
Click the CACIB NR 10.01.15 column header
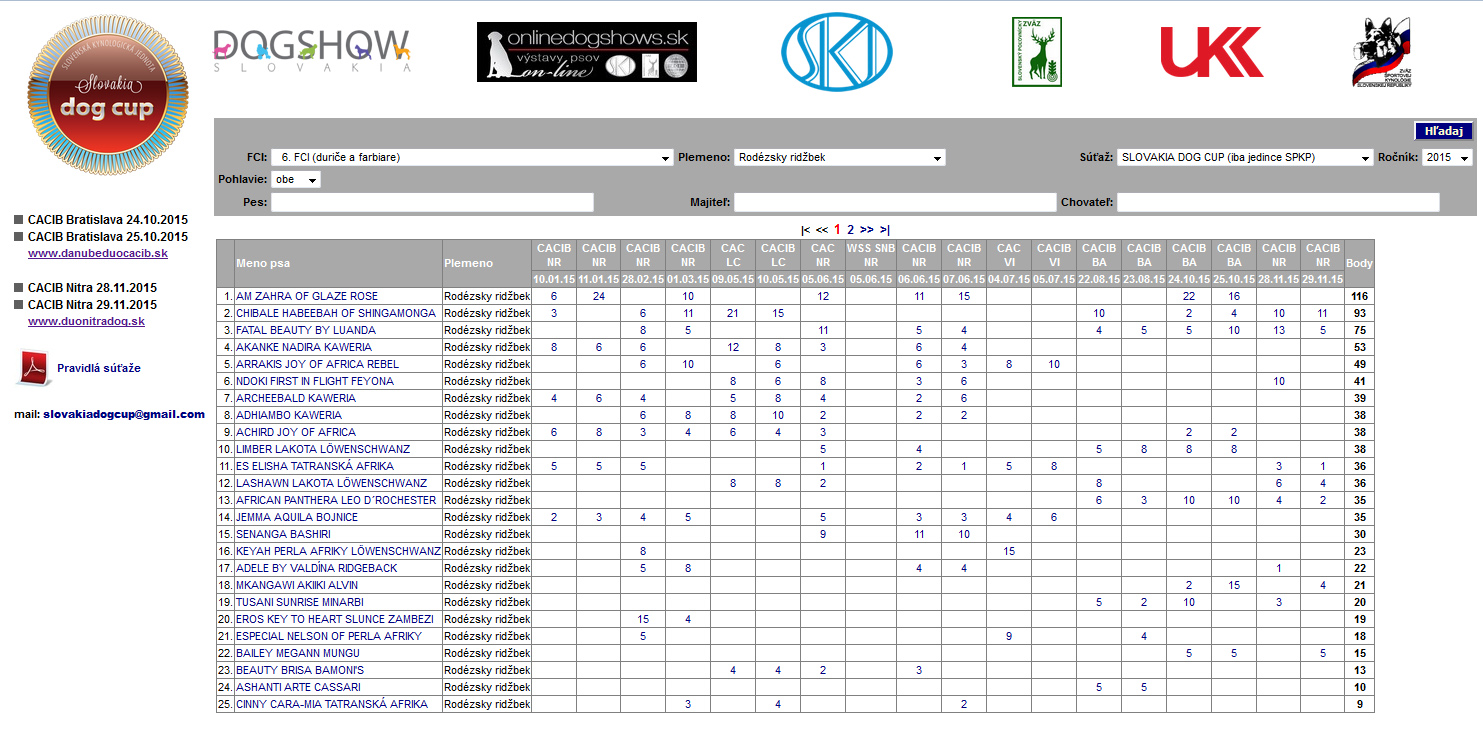pos(554,264)
